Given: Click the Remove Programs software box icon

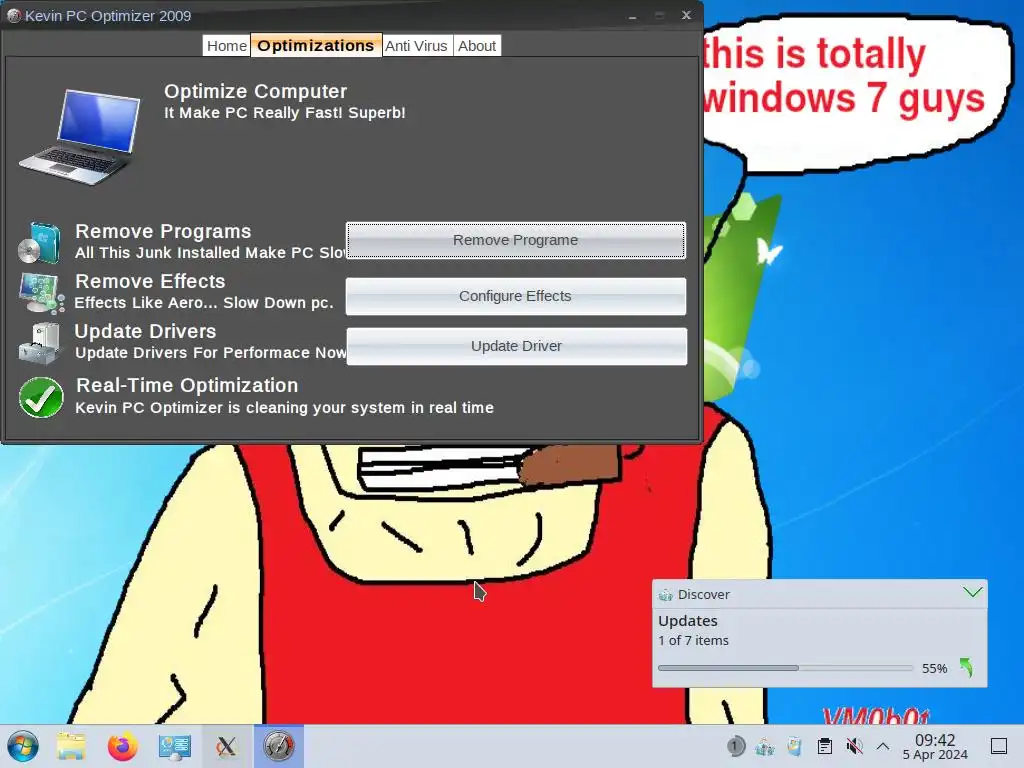Looking at the screenshot, I should [40, 242].
